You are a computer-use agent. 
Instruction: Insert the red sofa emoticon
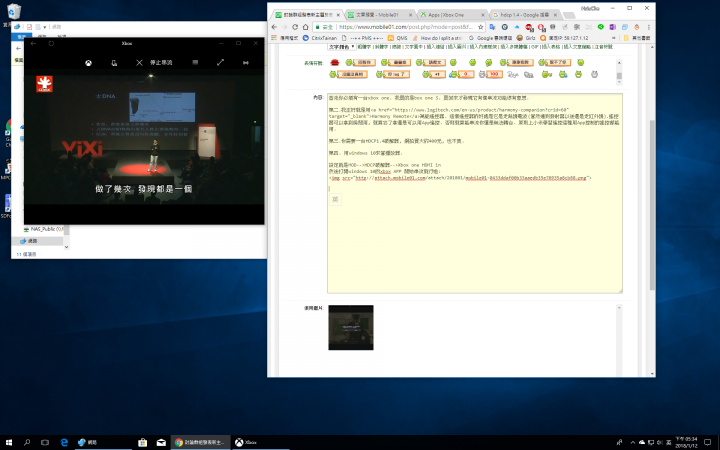point(334,62)
